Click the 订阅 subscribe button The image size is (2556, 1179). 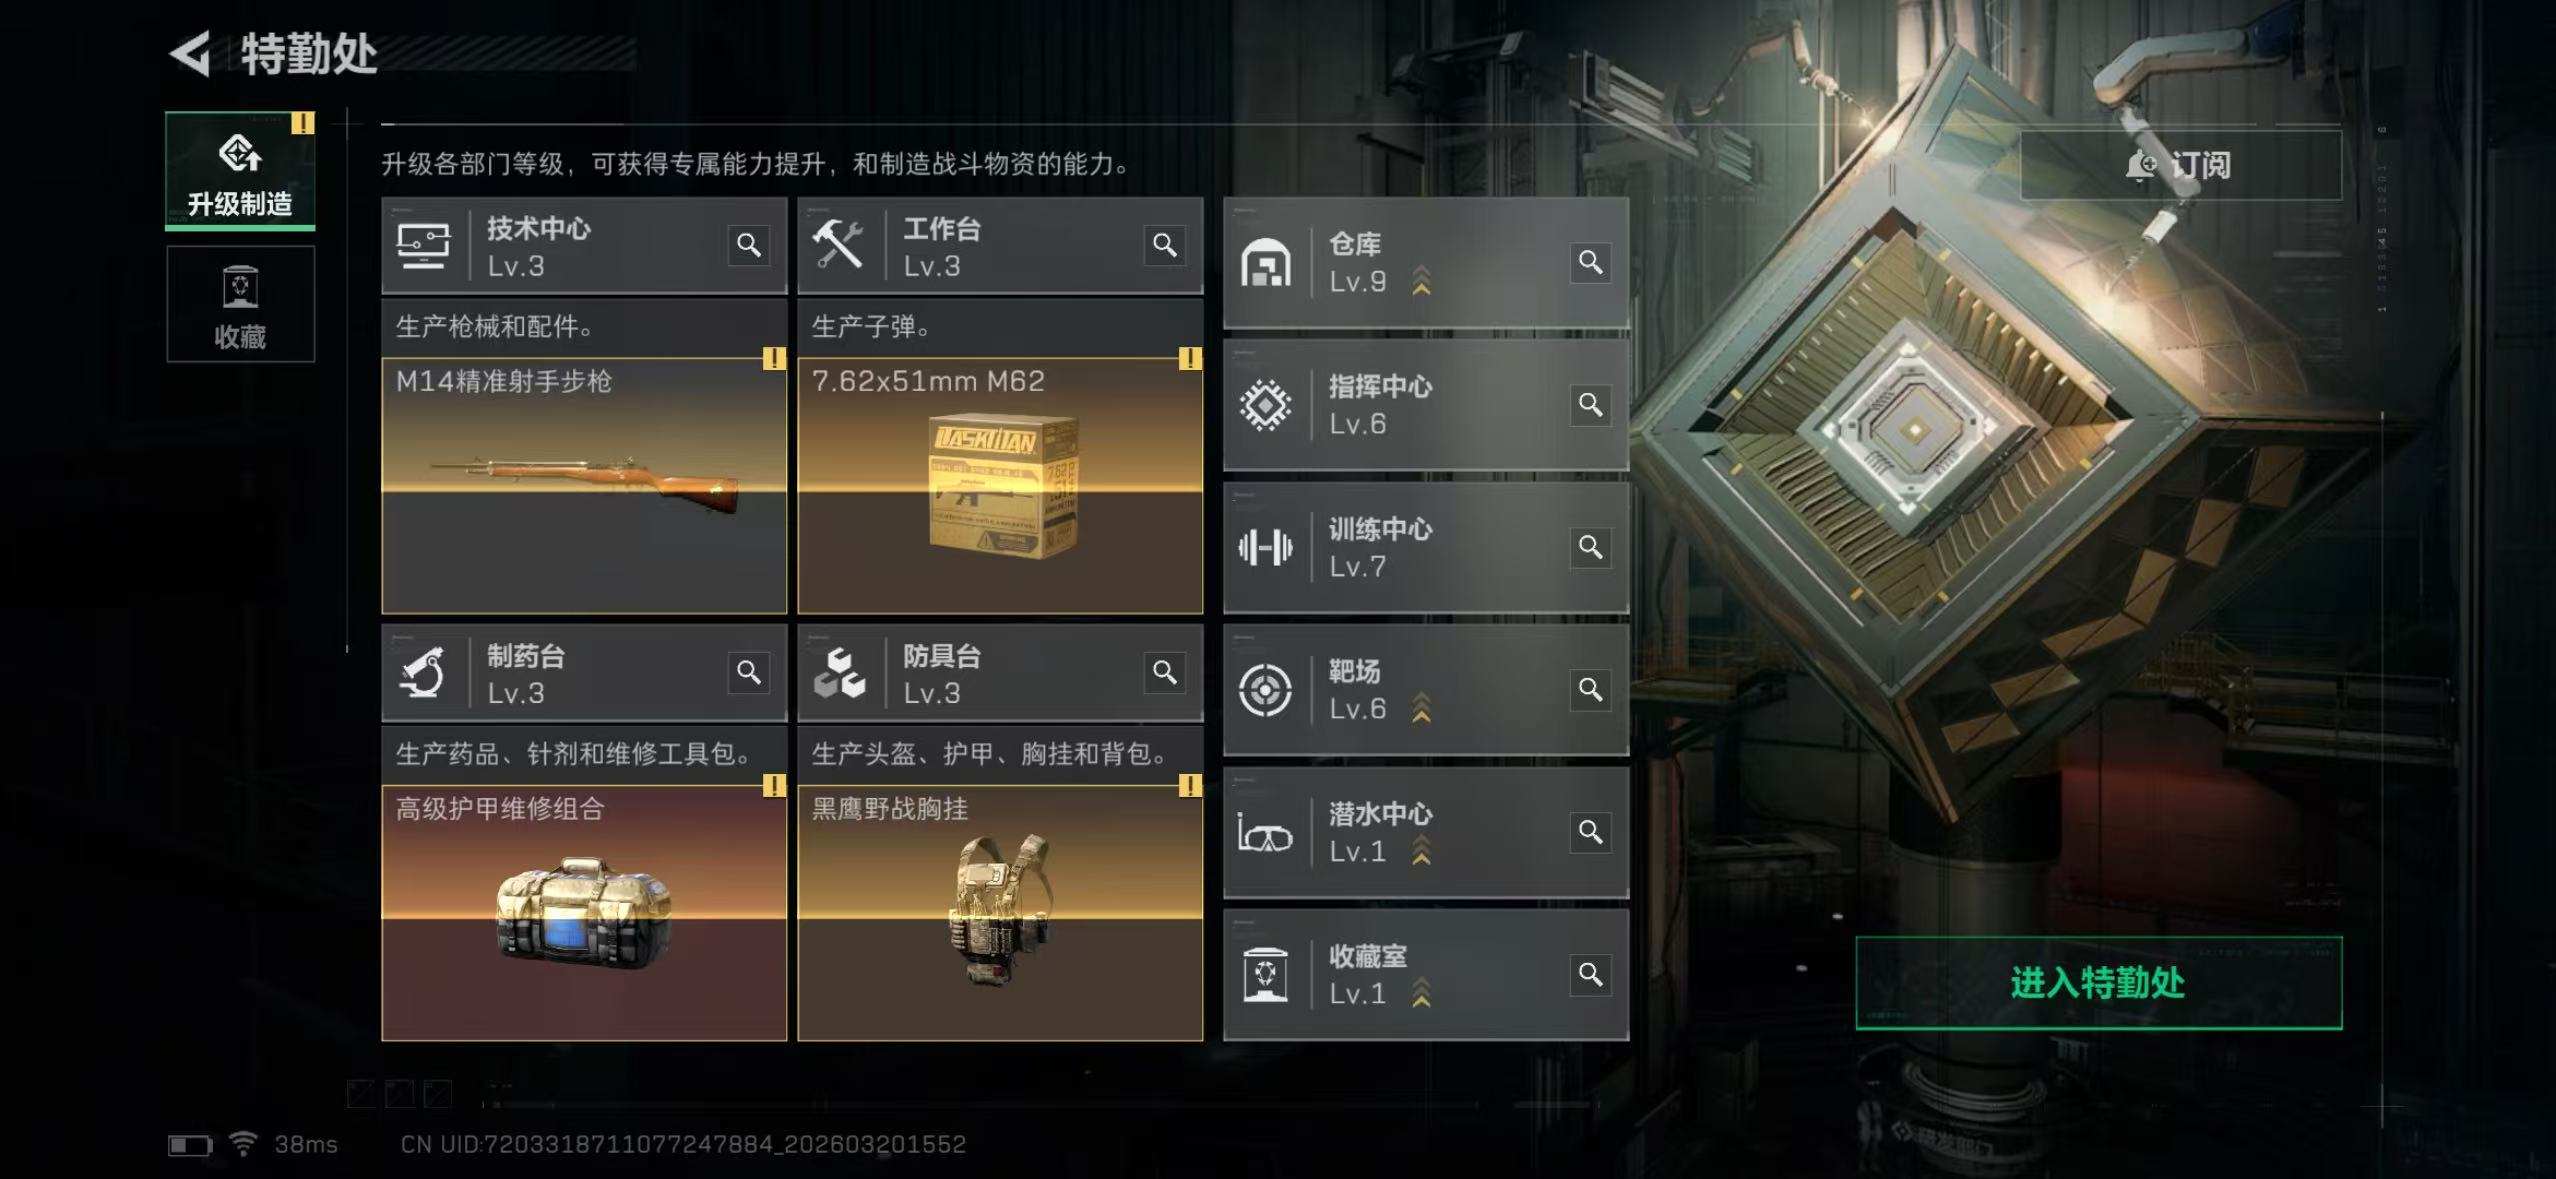[x=2181, y=165]
